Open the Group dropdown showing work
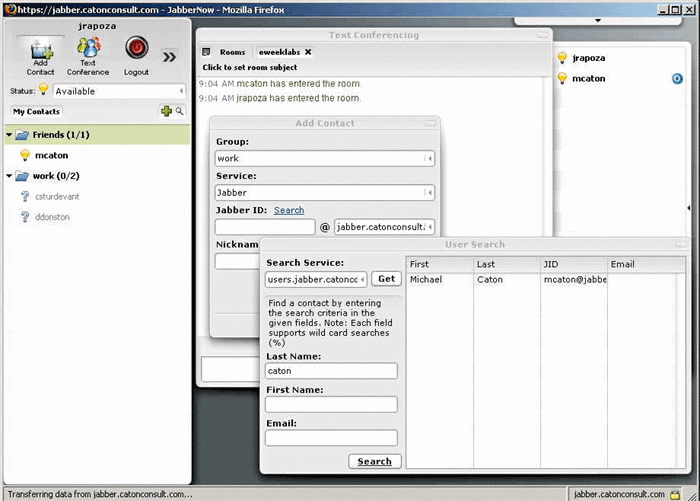The width and height of the screenshot is (700, 501). [325, 159]
